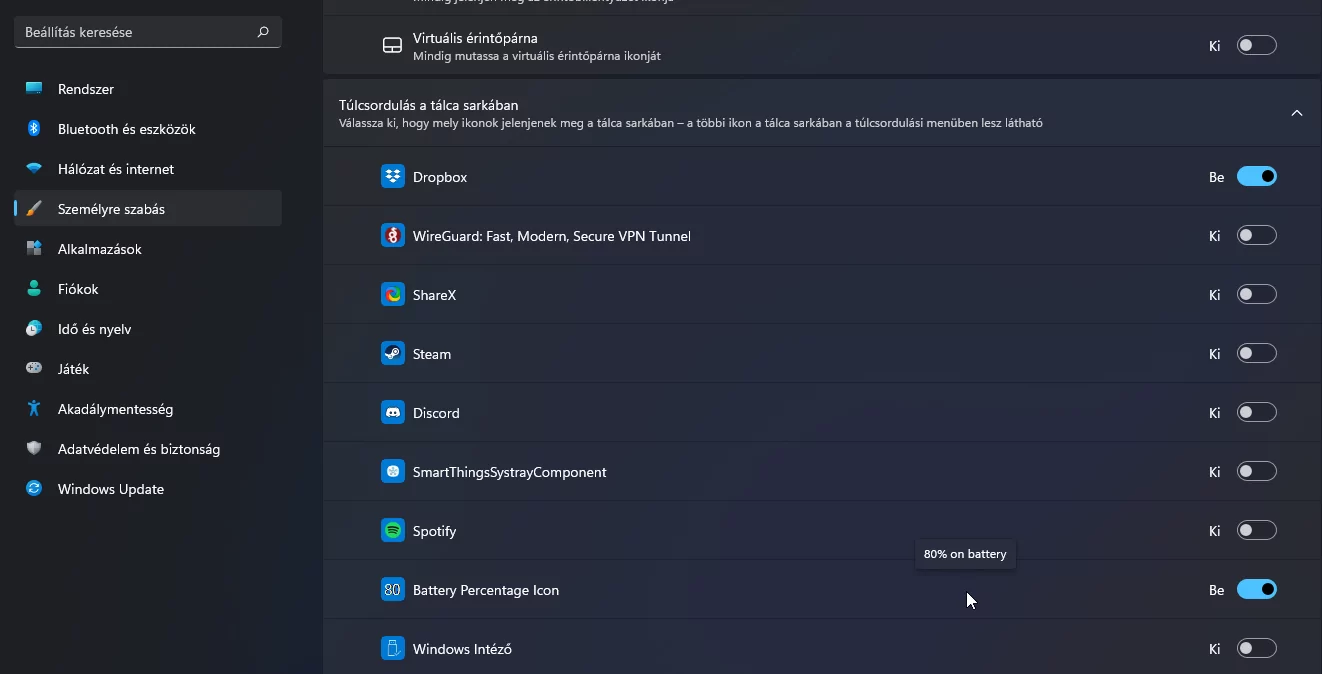1322x674 pixels.
Task: Click the Játék controller icon
Action: point(34,369)
